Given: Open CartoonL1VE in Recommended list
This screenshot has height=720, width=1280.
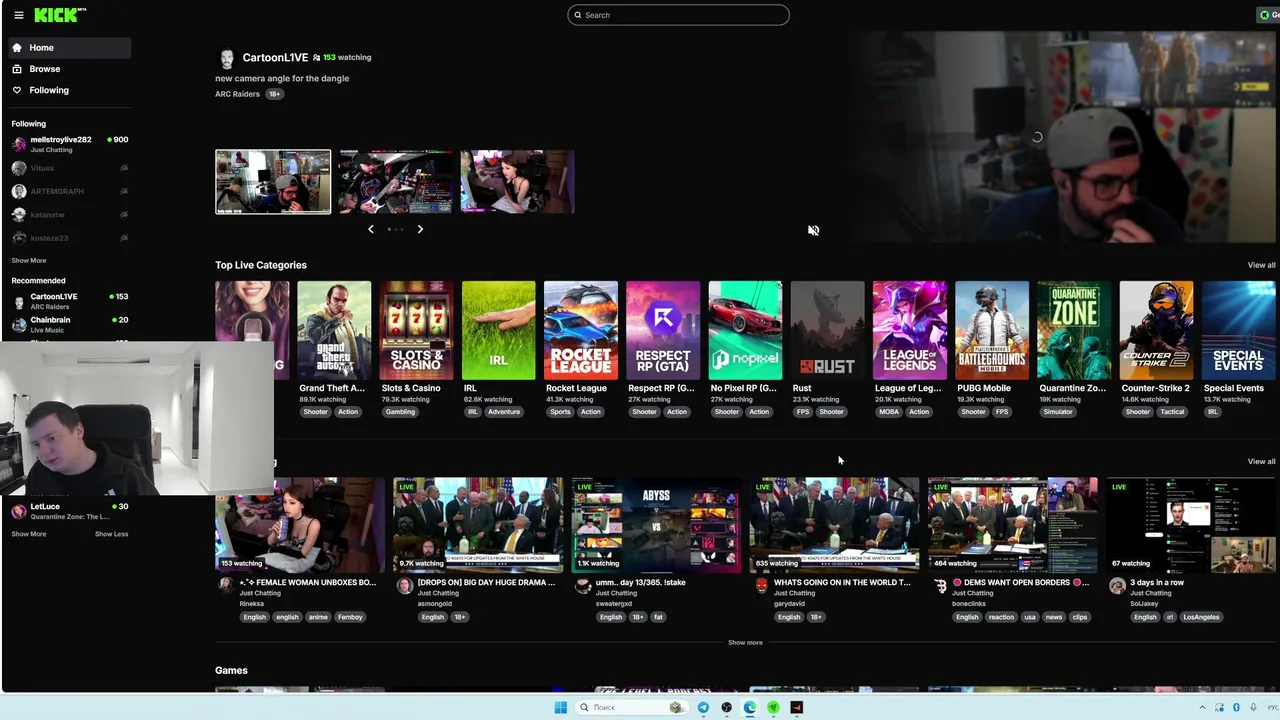Looking at the screenshot, I should (69, 301).
